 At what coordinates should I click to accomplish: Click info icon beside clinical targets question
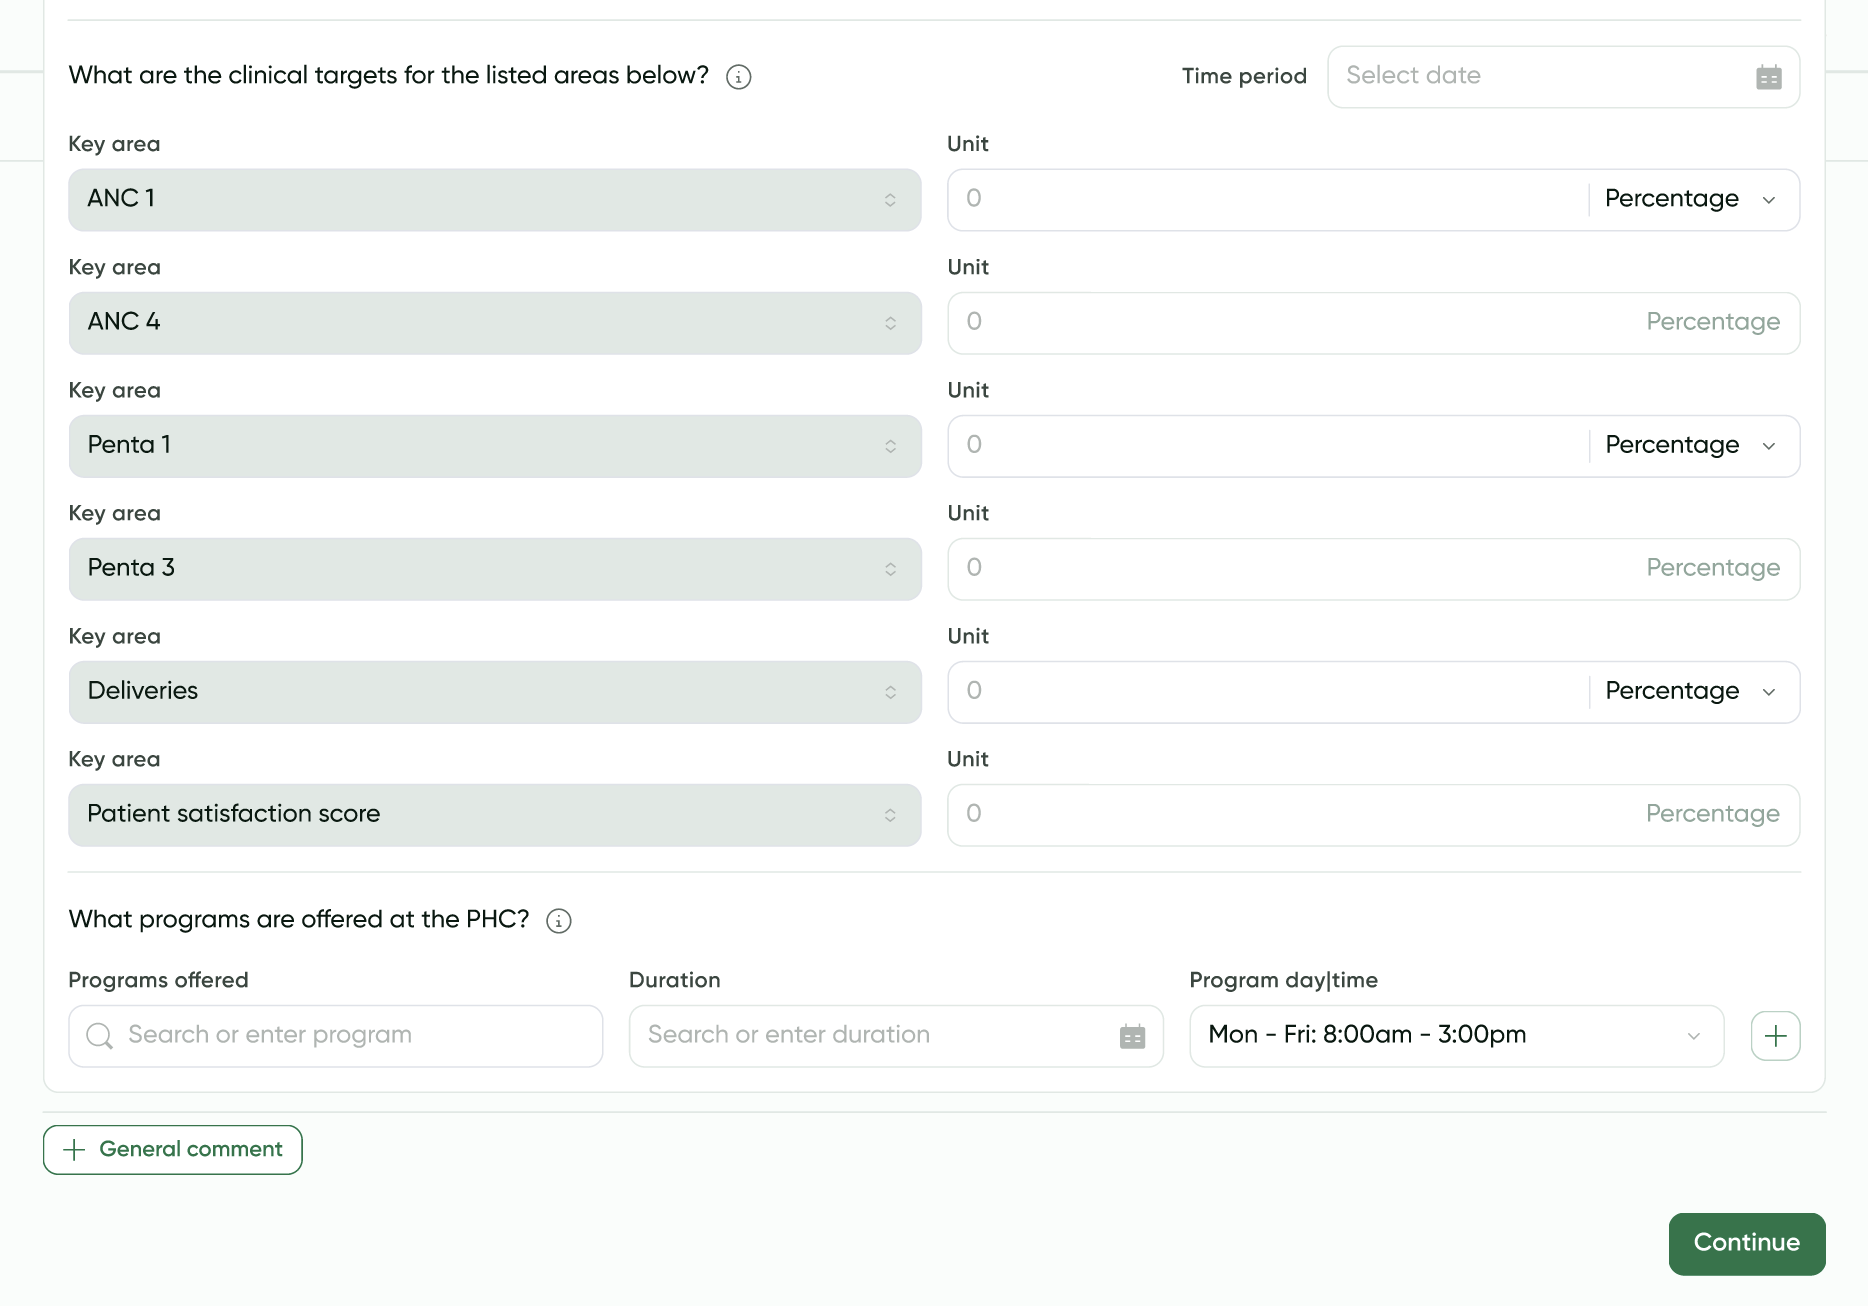pyautogui.click(x=739, y=77)
